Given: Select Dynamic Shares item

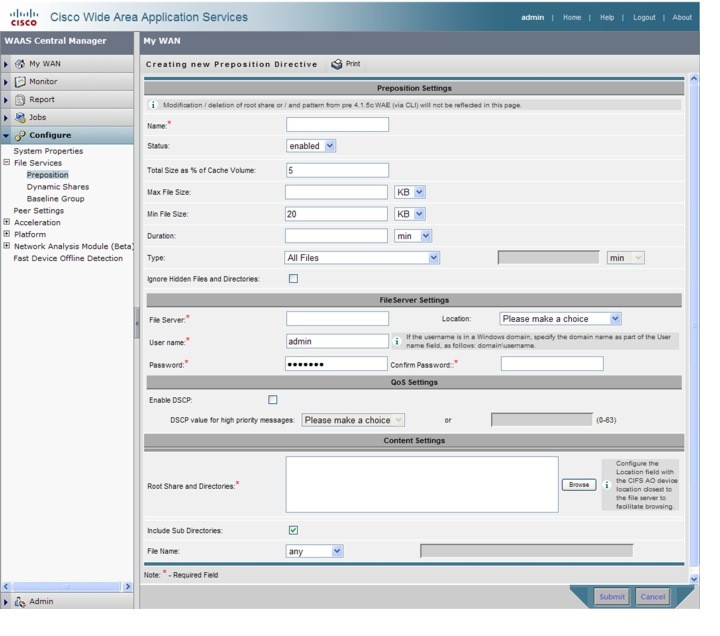Looking at the screenshot, I should 58,187.
